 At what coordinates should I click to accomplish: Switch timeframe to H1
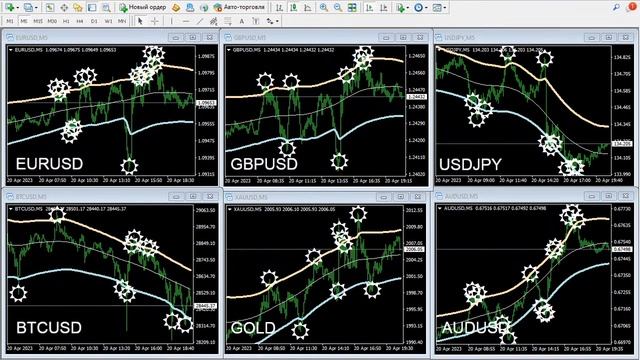pos(66,21)
